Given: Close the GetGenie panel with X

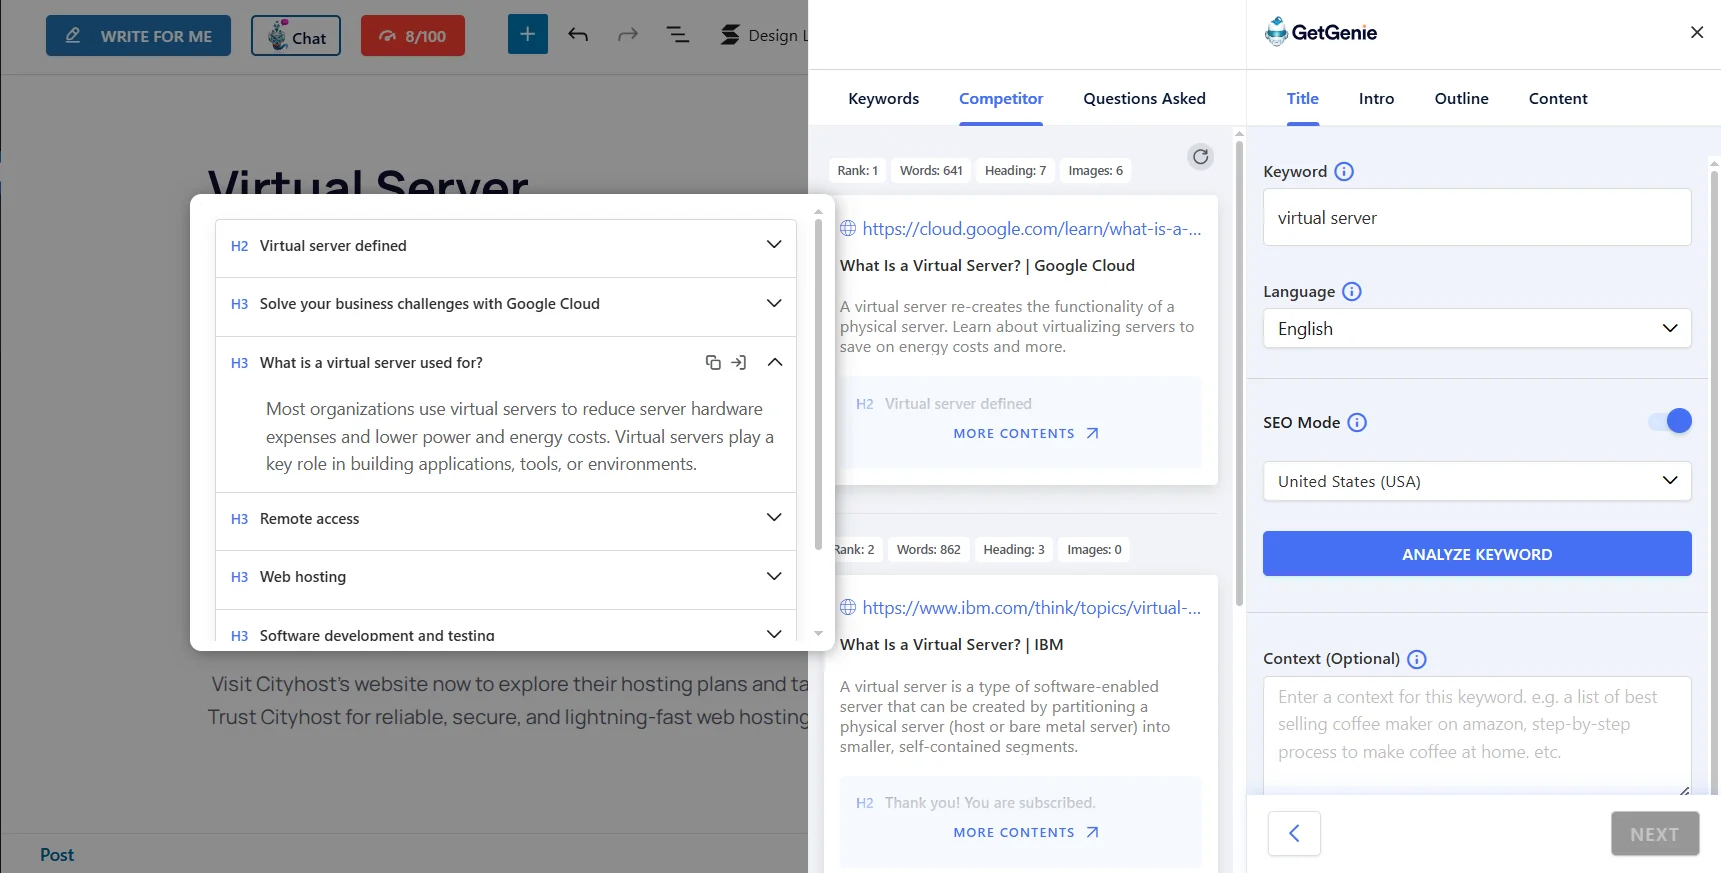Looking at the screenshot, I should click(1697, 32).
